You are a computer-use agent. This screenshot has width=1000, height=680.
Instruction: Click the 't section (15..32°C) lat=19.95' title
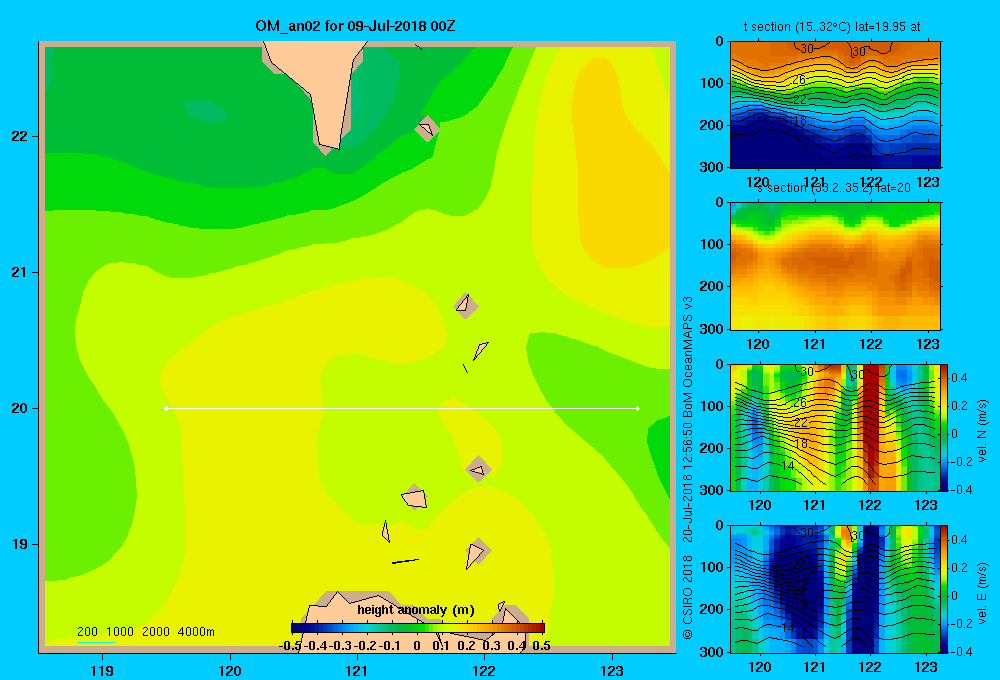(x=832, y=27)
